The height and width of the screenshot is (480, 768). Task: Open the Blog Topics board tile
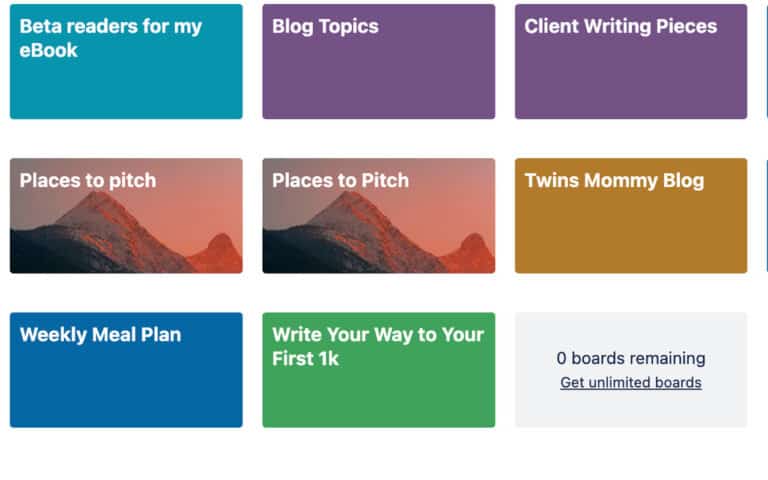(379, 62)
